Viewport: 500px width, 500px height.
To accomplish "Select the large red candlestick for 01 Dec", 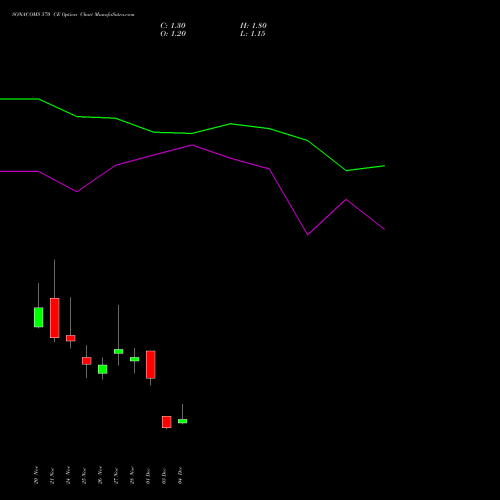I will coord(151,364).
